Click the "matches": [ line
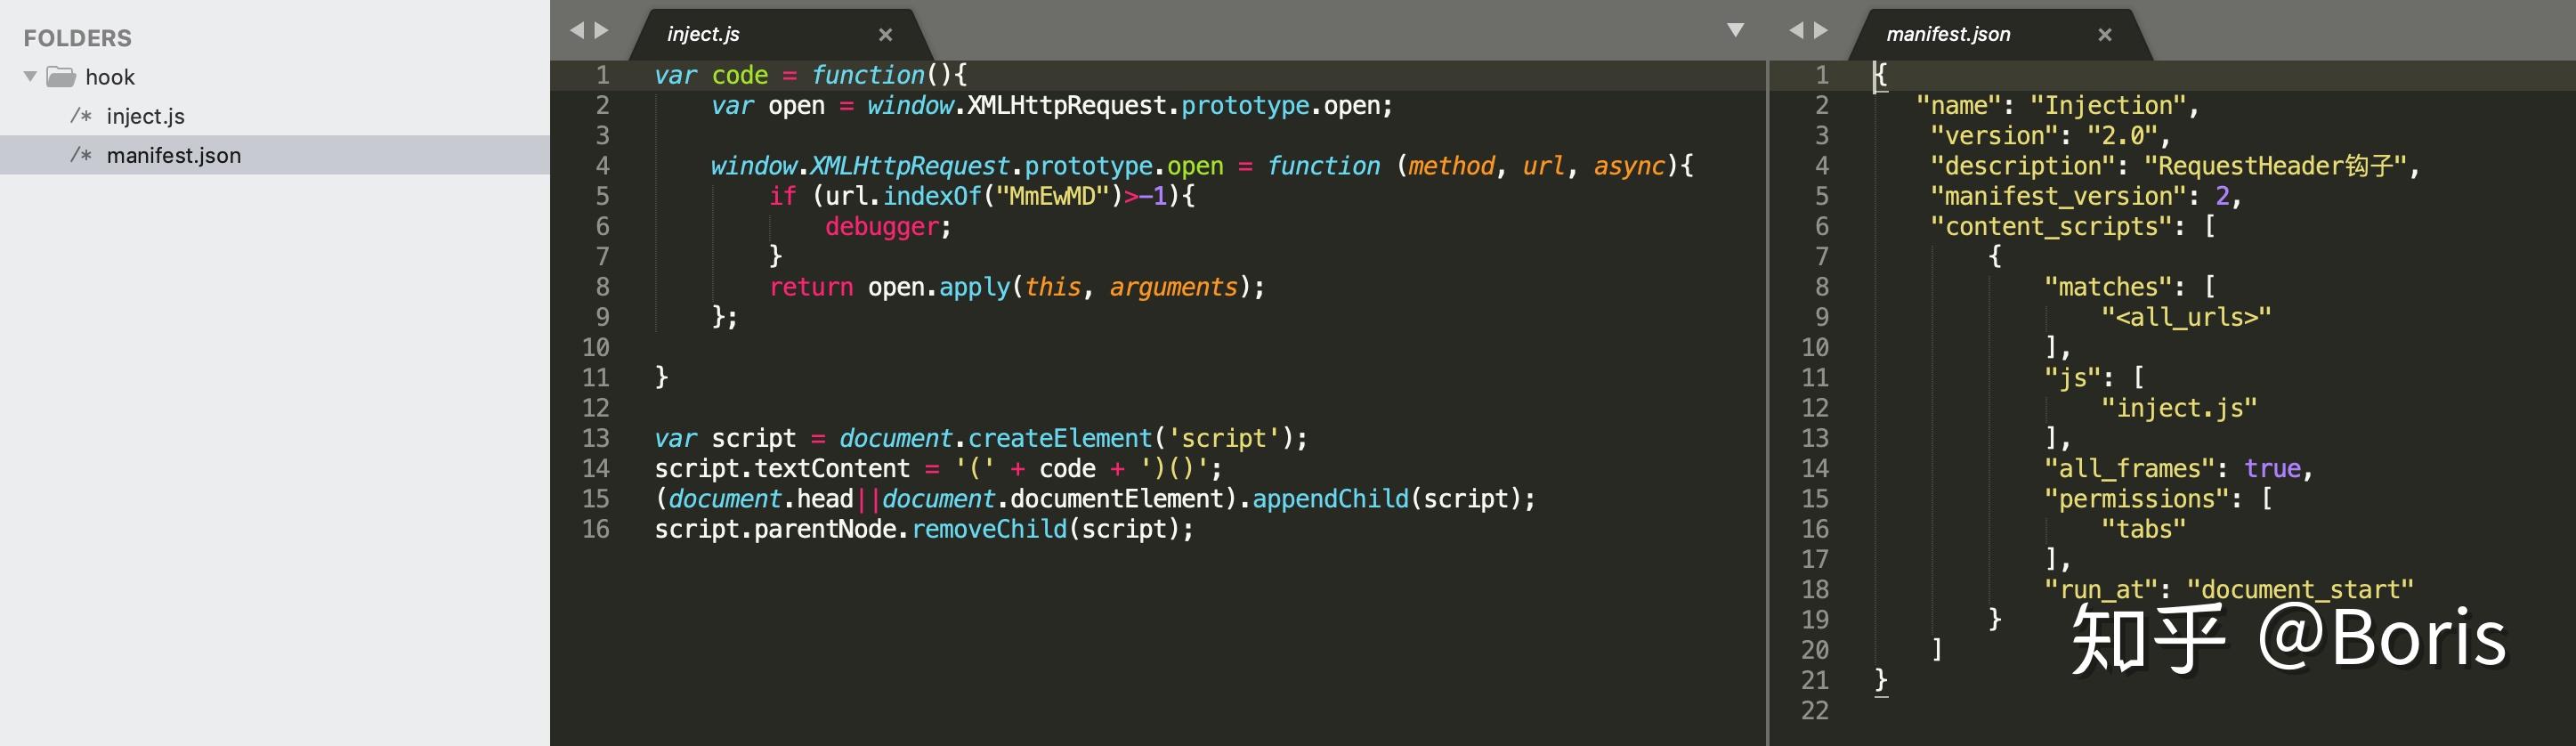 2130,287
